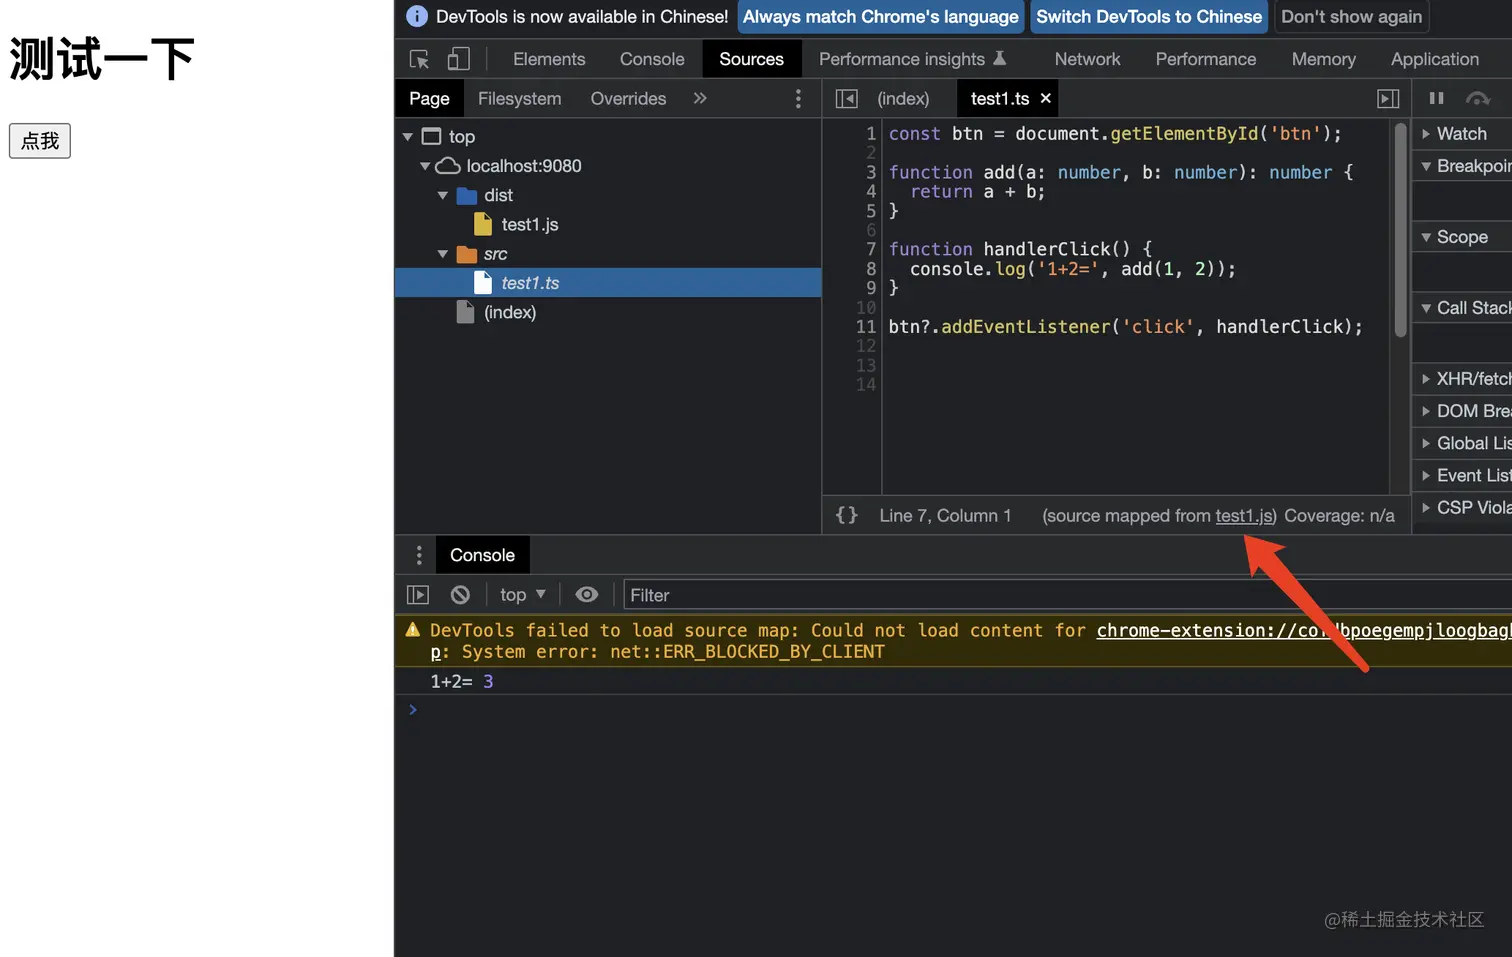This screenshot has width=1512, height=957.
Task: Open the Network tab
Action: click(1087, 59)
